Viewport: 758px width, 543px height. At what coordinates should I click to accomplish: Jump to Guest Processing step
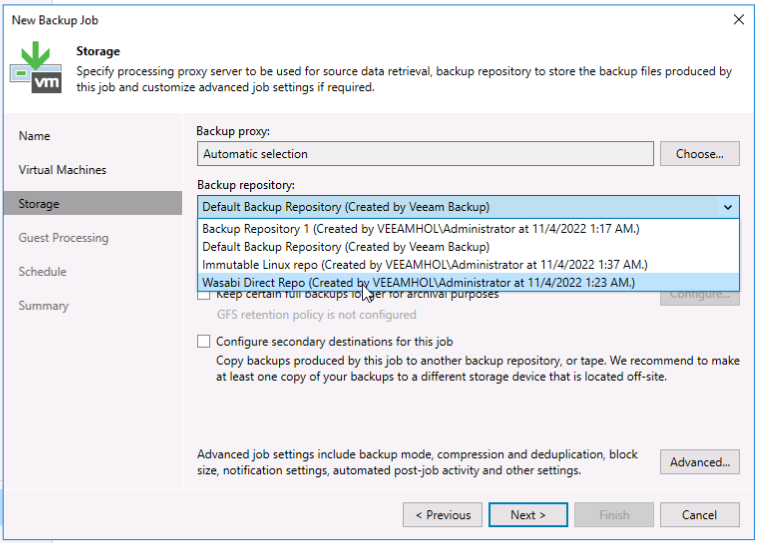(63, 238)
